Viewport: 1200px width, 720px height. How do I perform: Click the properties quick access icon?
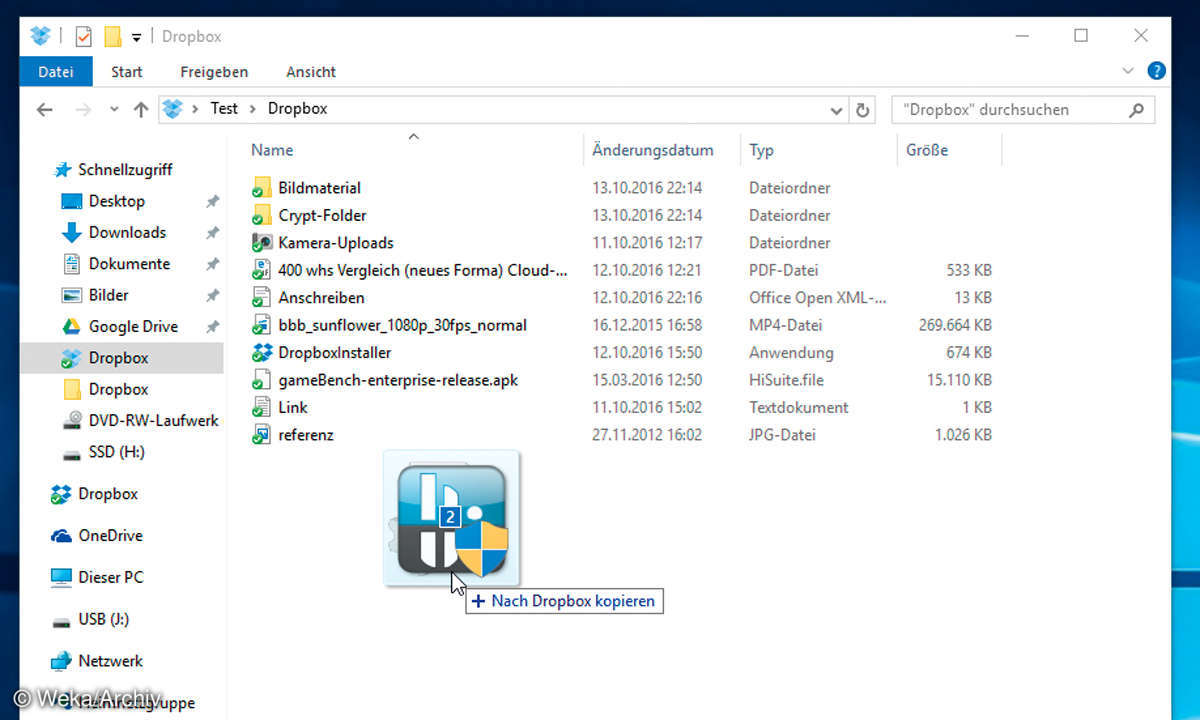coord(83,36)
